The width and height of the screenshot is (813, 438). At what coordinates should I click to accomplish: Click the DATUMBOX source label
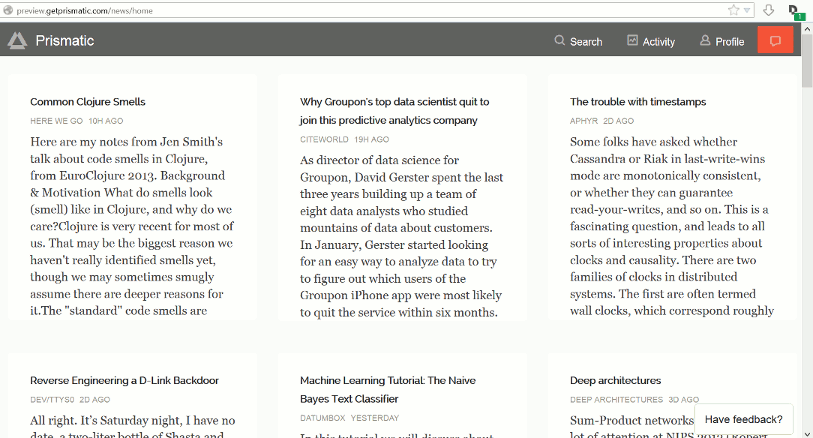pos(323,418)
